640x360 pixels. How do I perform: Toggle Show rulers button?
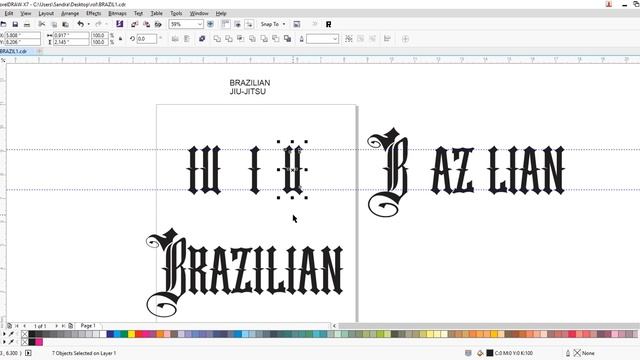226,24
